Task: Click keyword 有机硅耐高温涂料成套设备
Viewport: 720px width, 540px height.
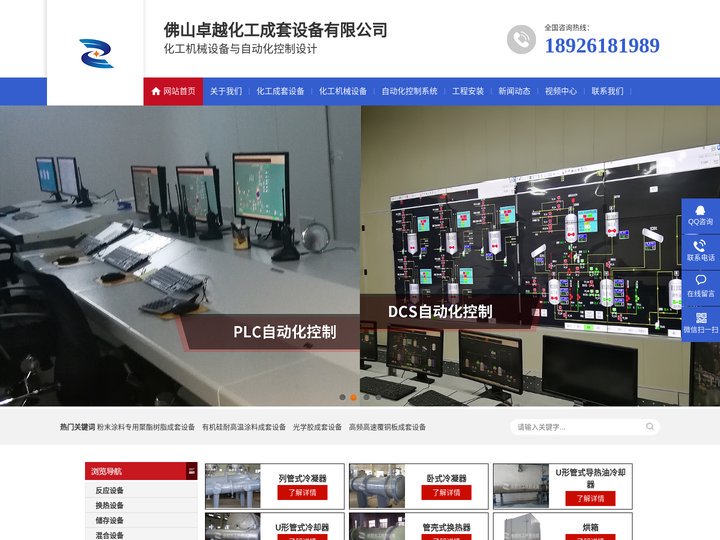Action: [244, 427]
